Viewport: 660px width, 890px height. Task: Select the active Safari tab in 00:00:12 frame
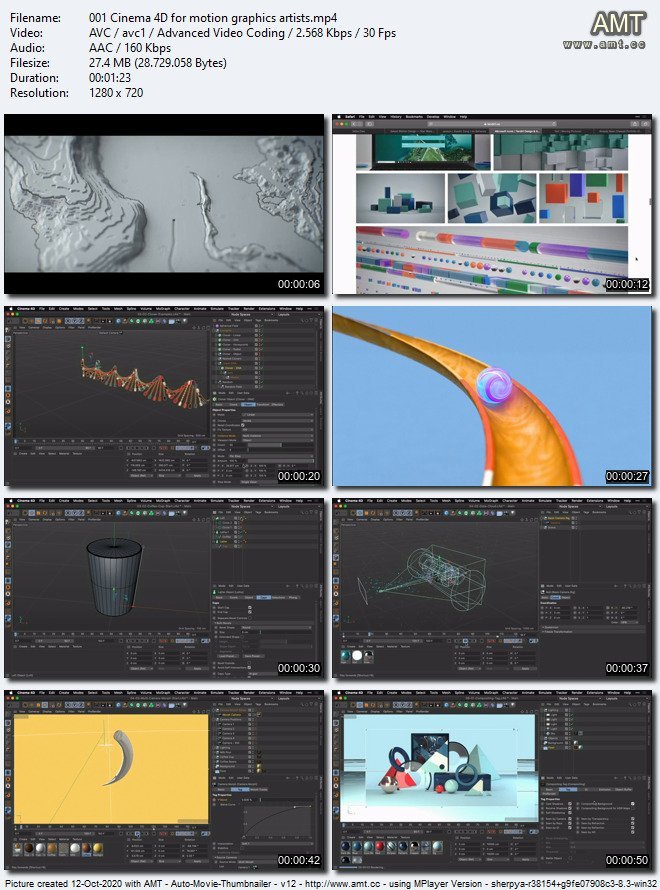point(518,131)
